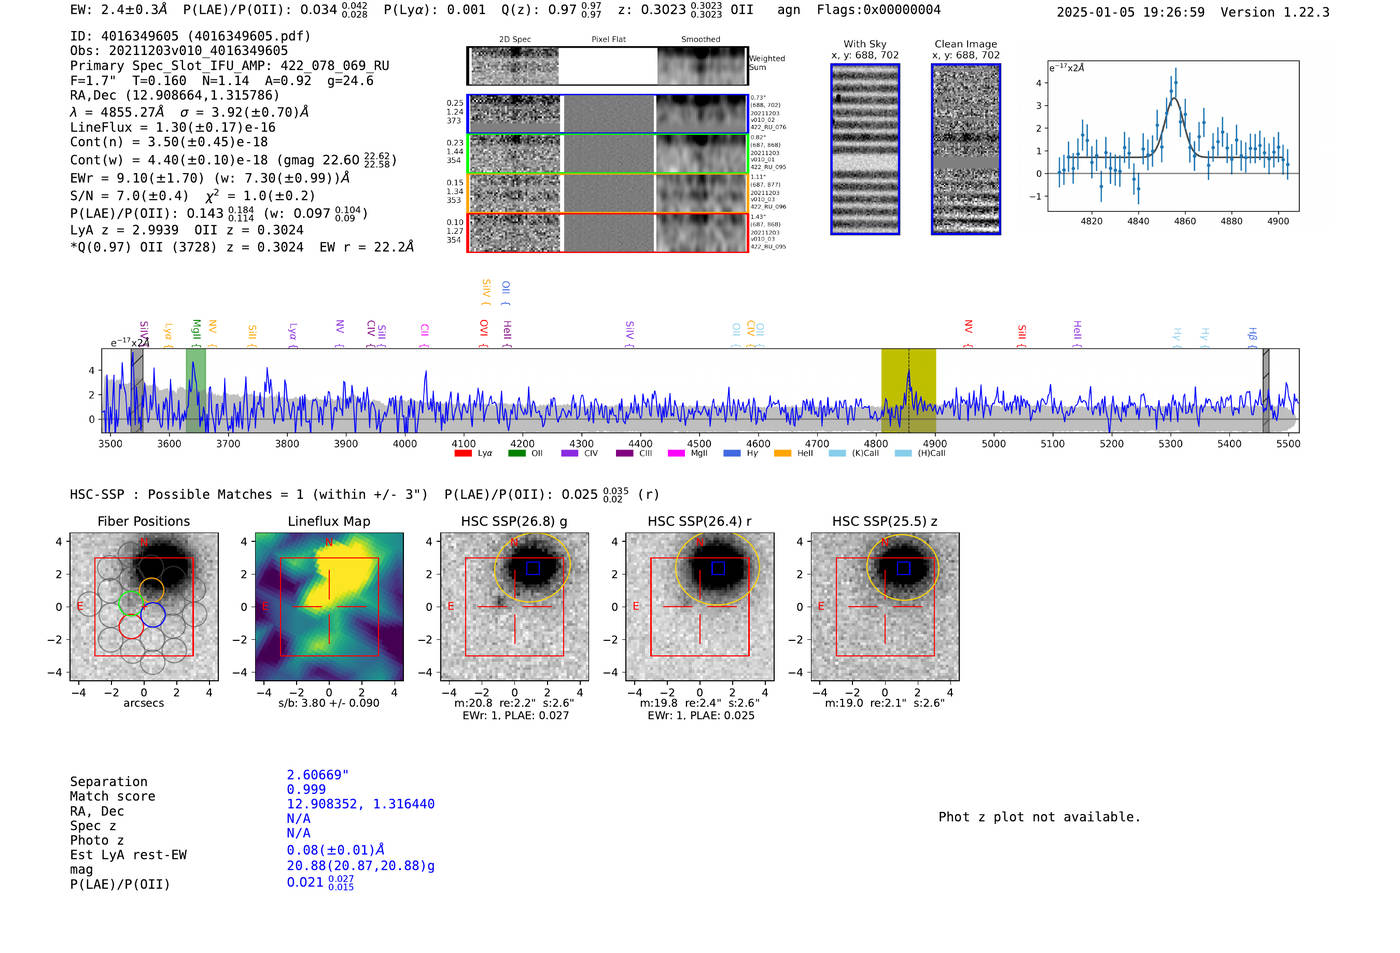Open the With Sky cutout image
This screenshot has height=953, width=1400.
coord(865,149)
